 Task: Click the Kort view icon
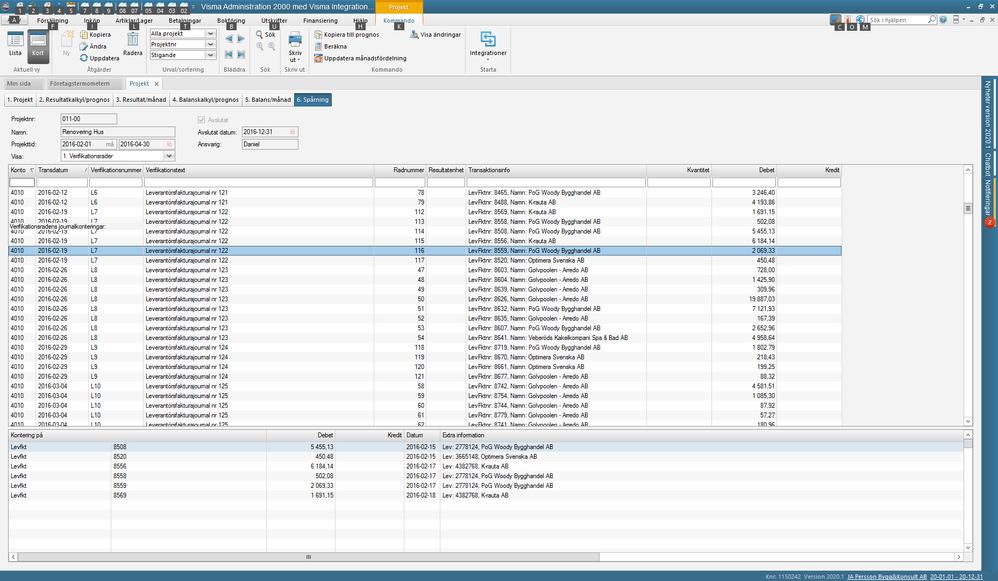pos(38,42)
